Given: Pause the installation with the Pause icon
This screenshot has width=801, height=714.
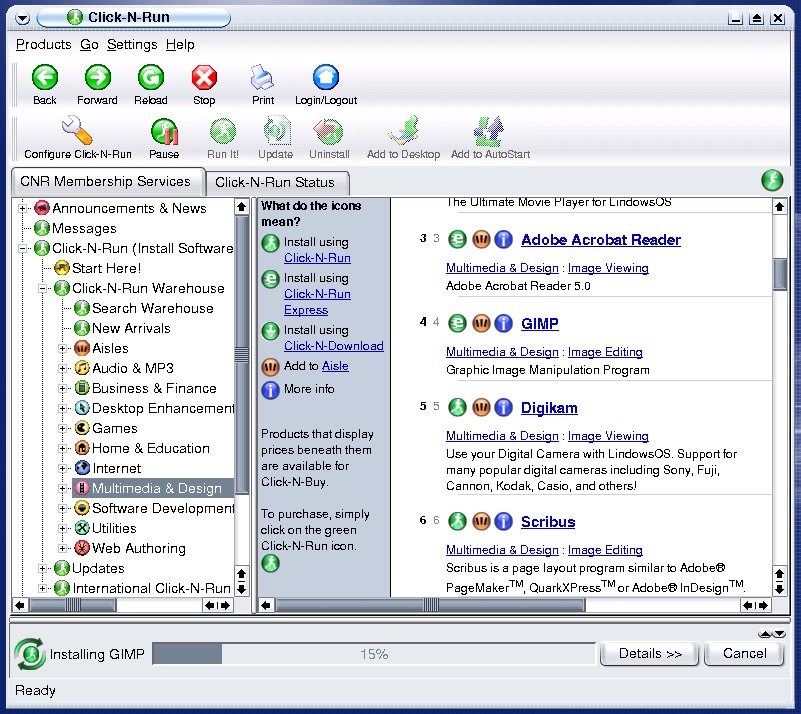Looking at the screenshot, I should (164, 132).
